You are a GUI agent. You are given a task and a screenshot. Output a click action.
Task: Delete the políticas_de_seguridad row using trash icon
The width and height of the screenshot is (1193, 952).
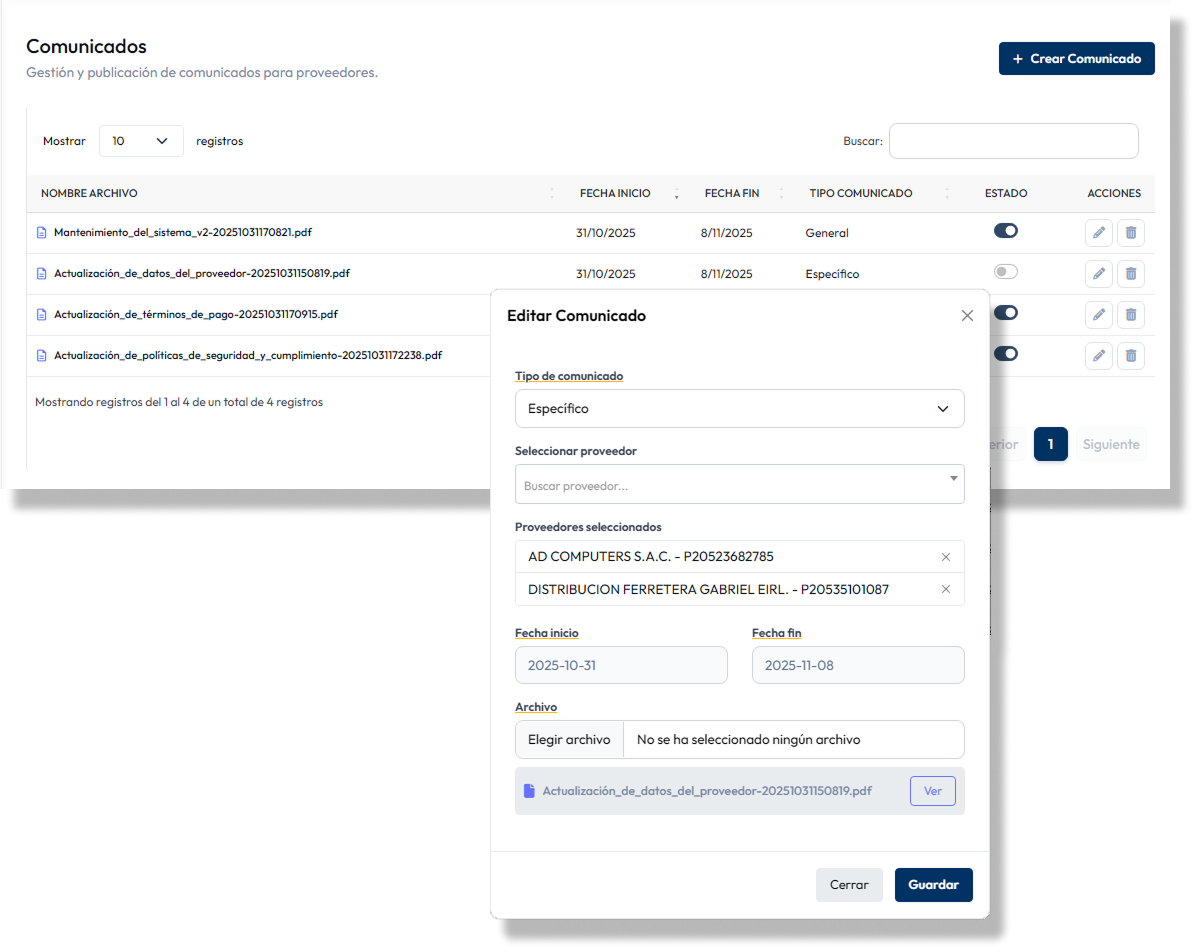(1131, 356)
